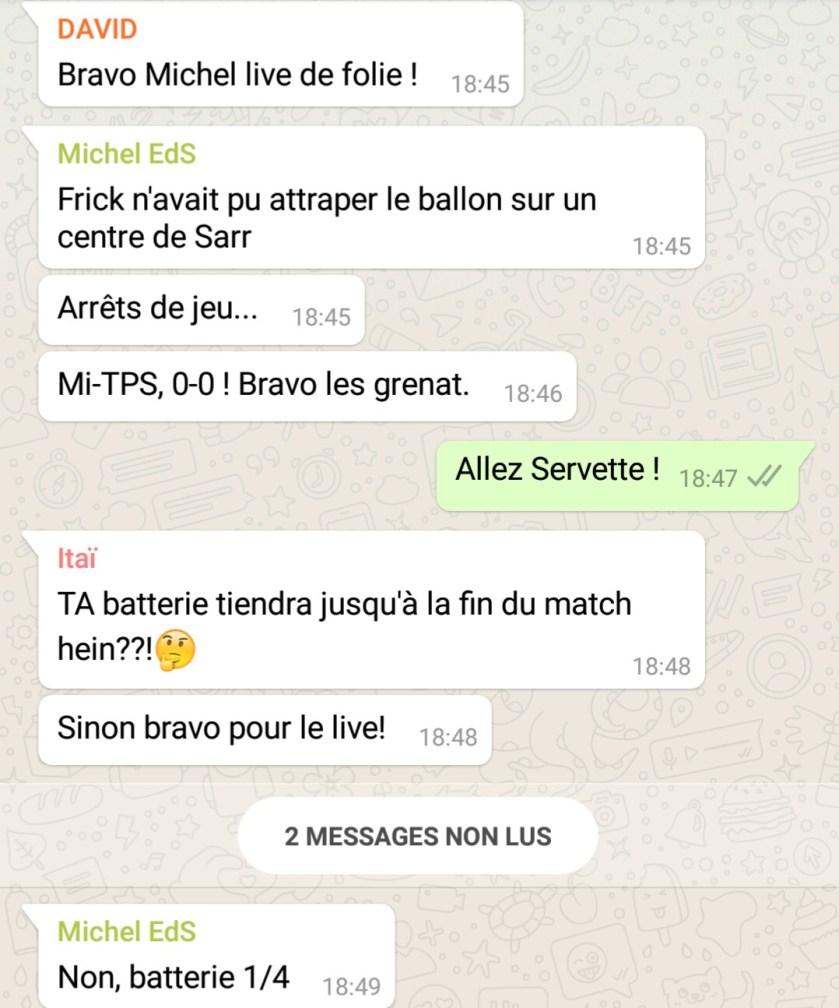Click the 18:49 timestamp on battery message
Screen dimensions: 839x1008
351,987
